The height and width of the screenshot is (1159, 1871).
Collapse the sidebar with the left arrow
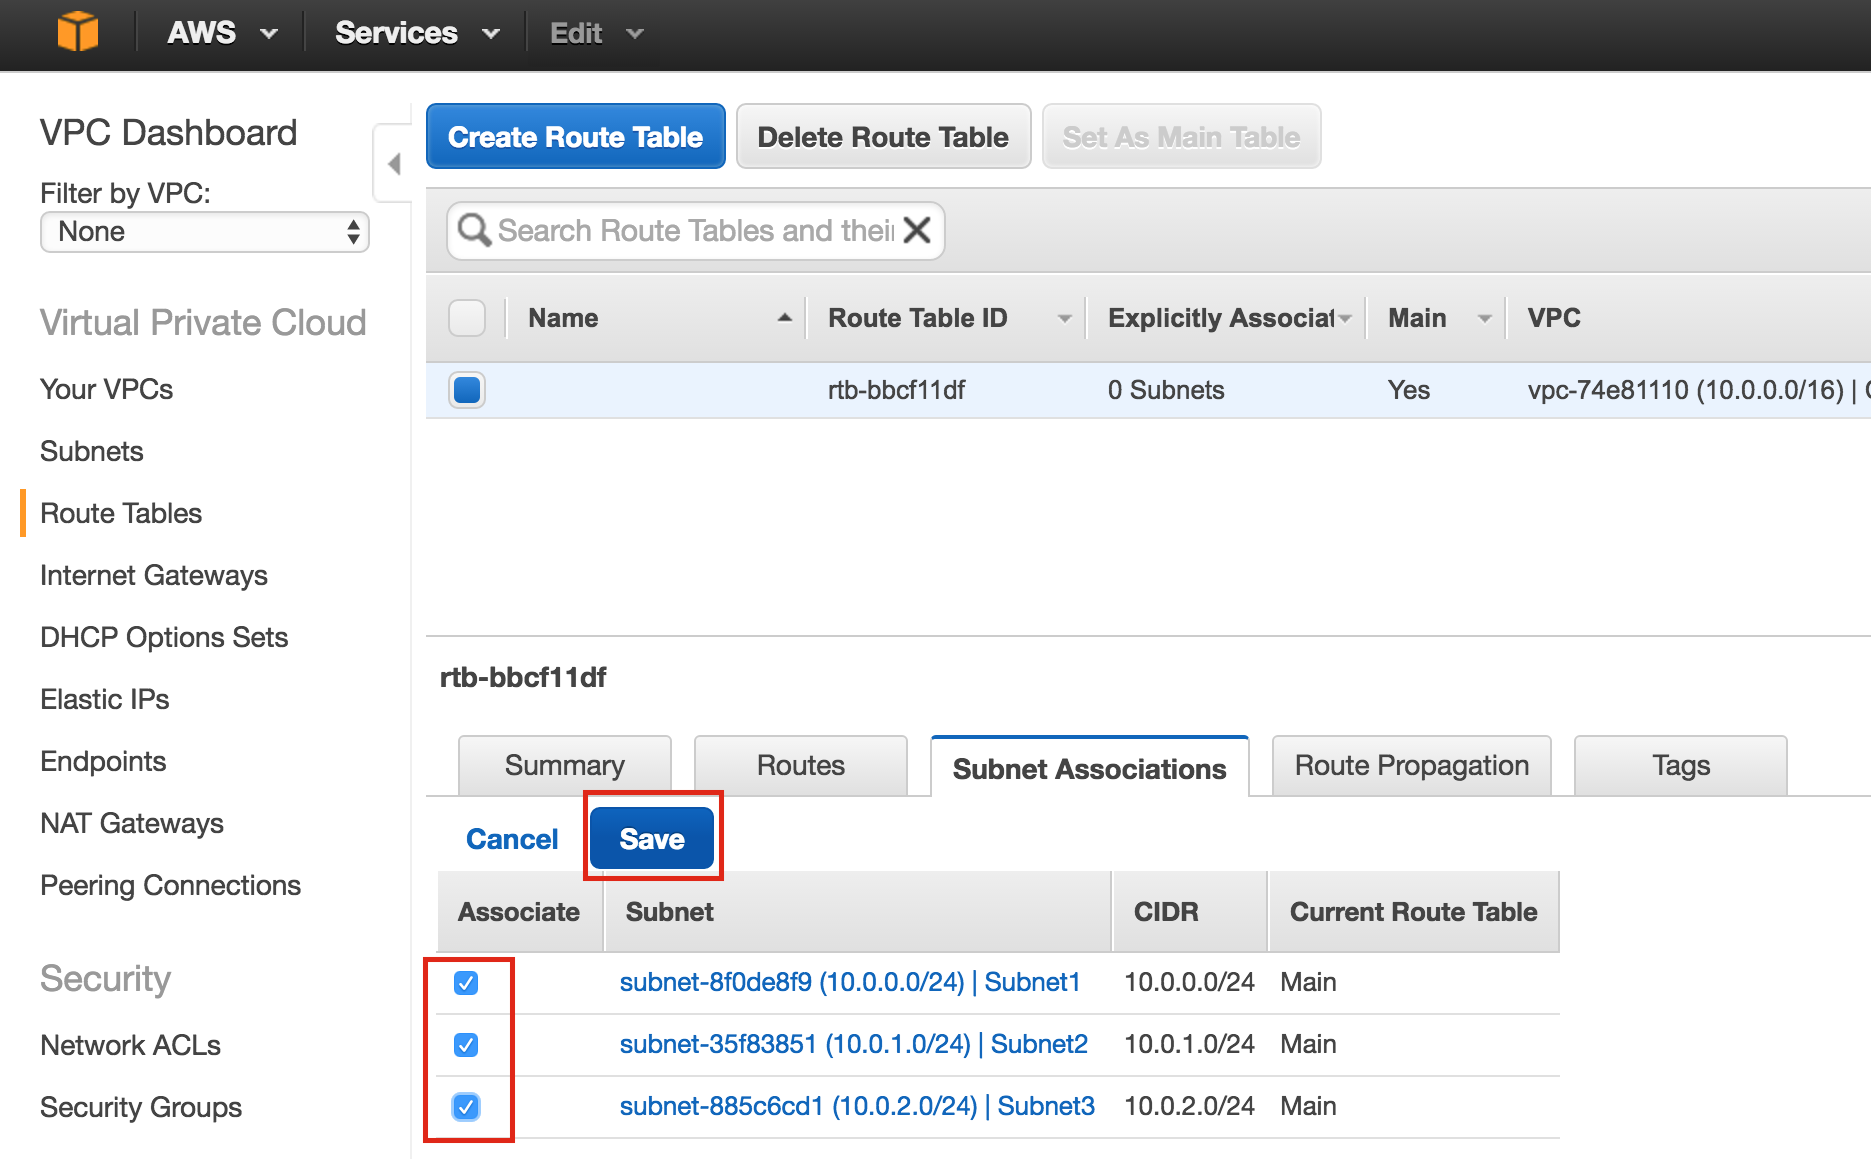394,164
